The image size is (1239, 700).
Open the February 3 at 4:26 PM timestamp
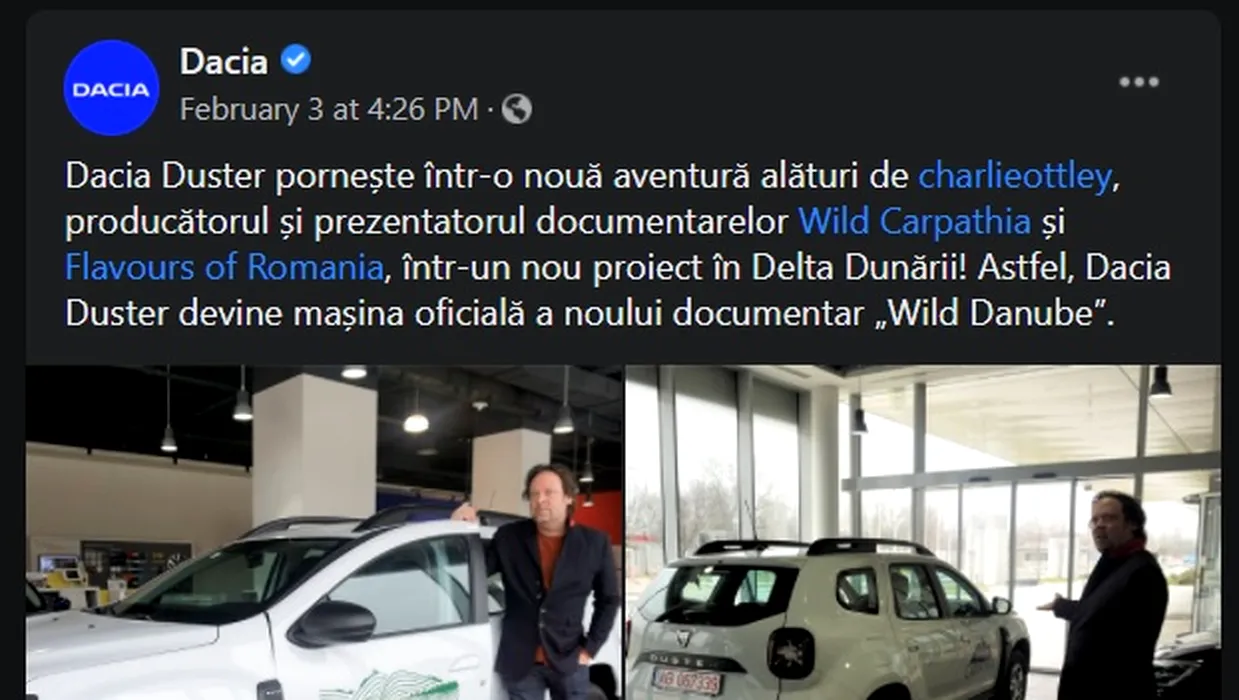pyautogui.click(x=329, y=109)
